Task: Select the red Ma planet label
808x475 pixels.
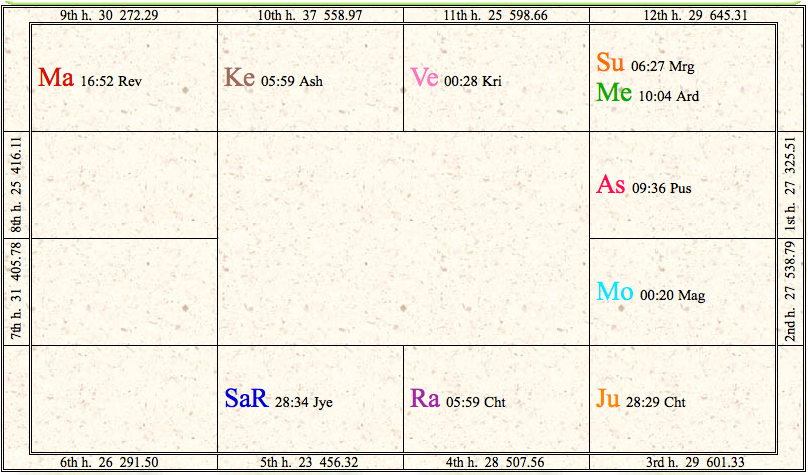Action: 56,77
